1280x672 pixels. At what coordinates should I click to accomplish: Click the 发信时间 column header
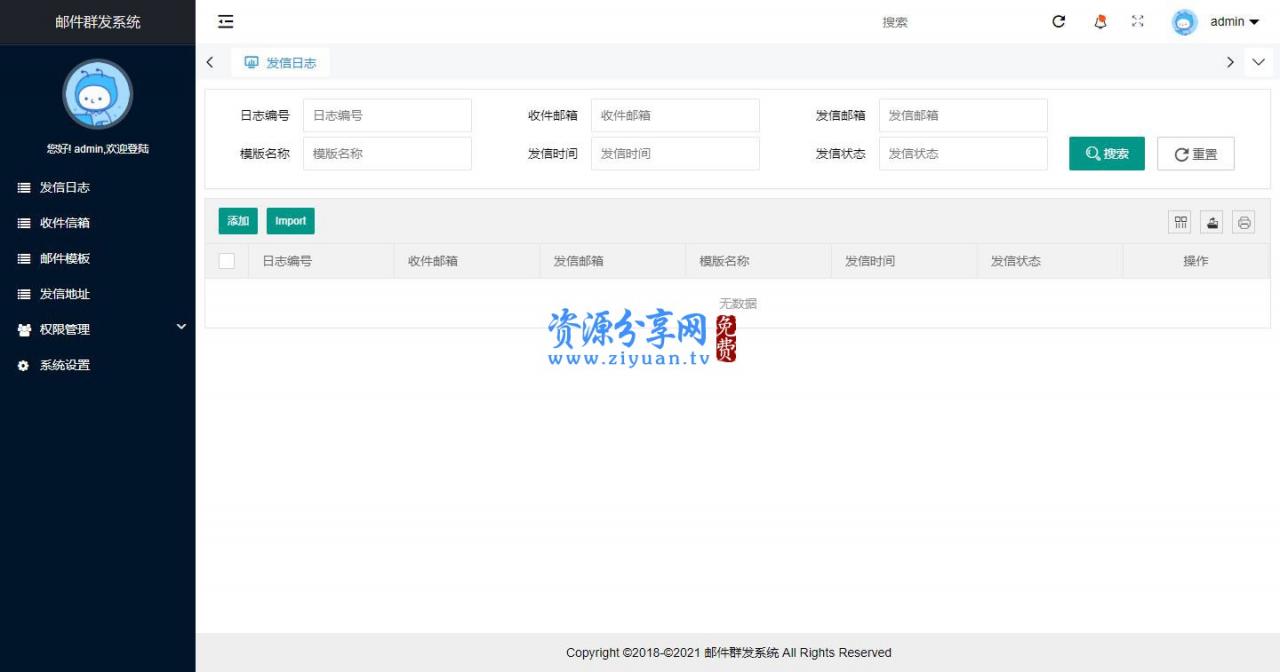pyautogui.click(x=905, y=261)
